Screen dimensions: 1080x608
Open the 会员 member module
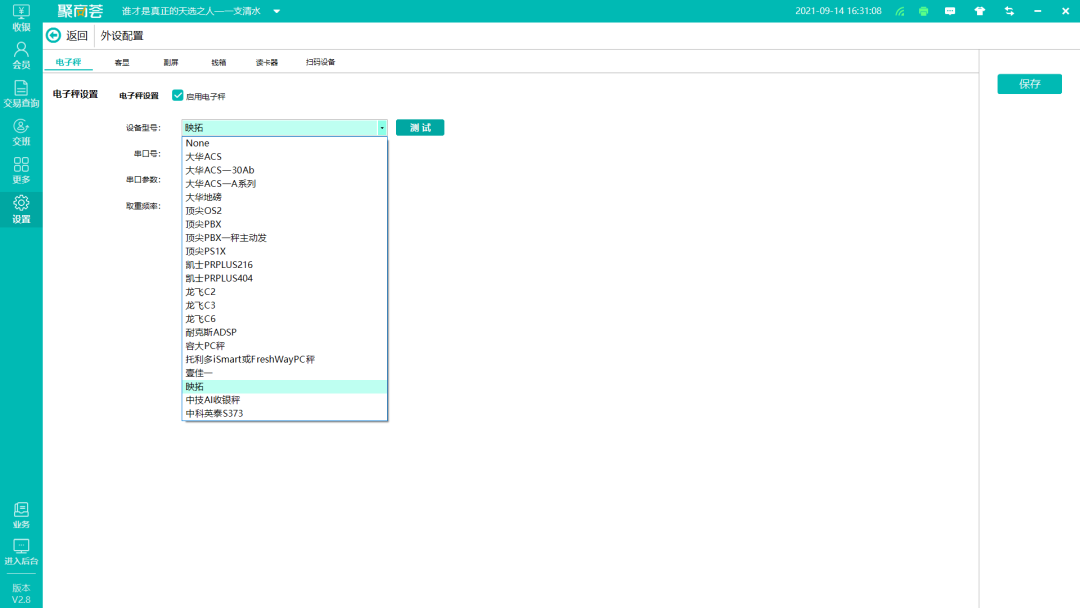(x=21, y=58)
